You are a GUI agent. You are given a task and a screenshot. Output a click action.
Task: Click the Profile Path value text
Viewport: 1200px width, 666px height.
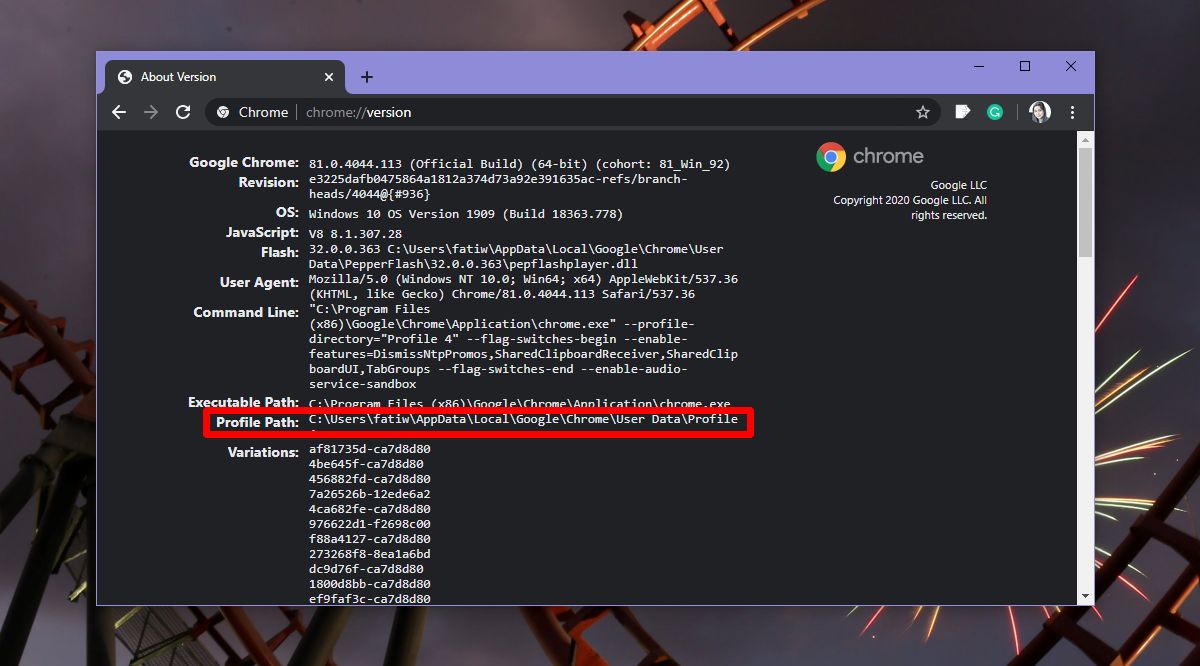click(523, 420)
